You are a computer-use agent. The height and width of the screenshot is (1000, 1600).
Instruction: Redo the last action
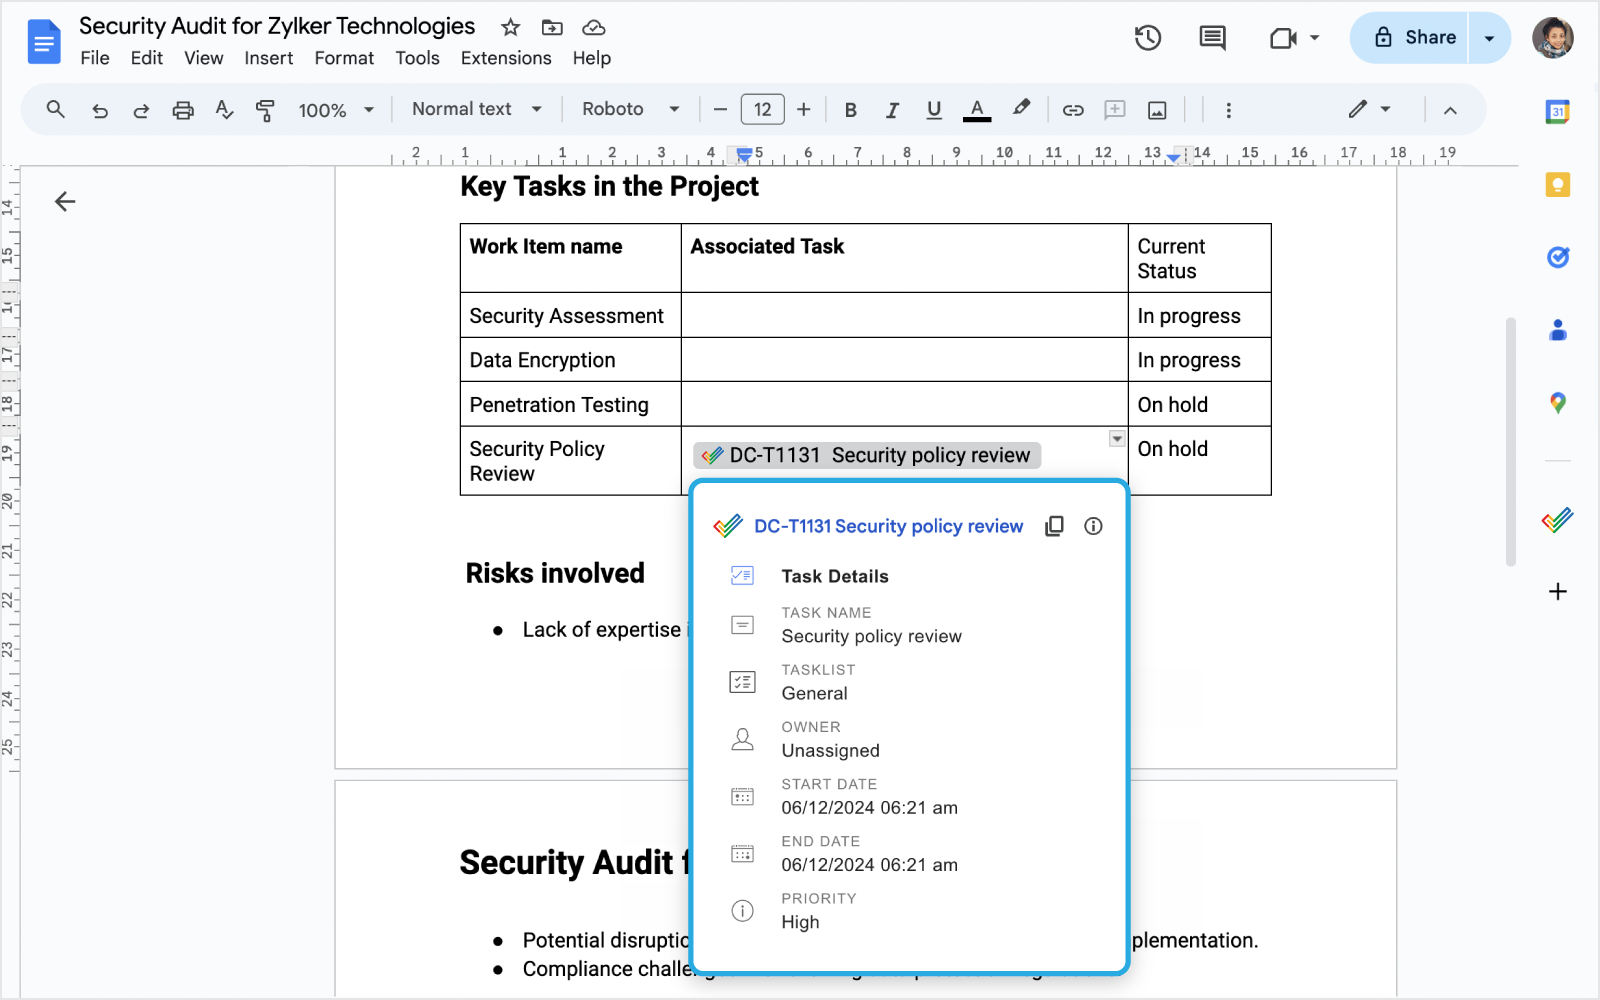[x=141, y=110]
